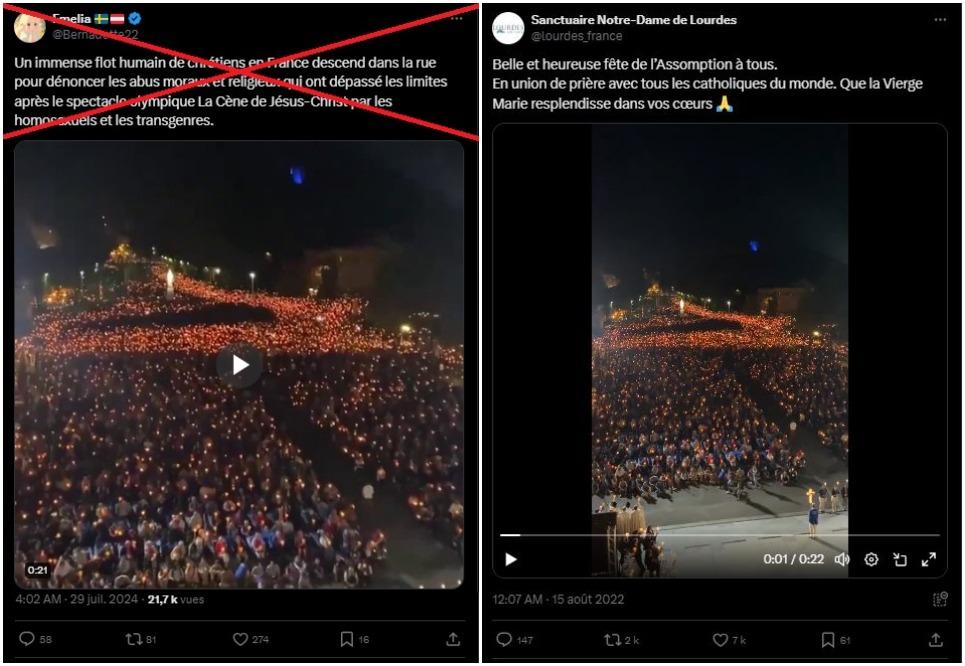The height and width of the screenshot is (666, 965).
Task: Reply to the Lourdes tweet (147)
Action: [x=515, y=640]
